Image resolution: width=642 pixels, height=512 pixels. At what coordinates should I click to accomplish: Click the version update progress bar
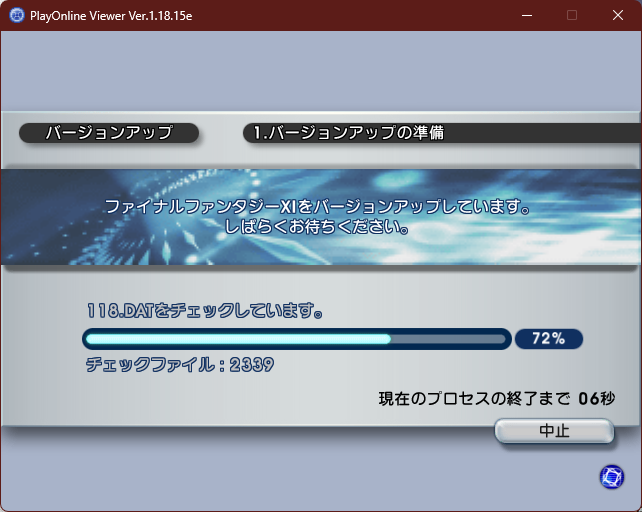coord(297,339)
